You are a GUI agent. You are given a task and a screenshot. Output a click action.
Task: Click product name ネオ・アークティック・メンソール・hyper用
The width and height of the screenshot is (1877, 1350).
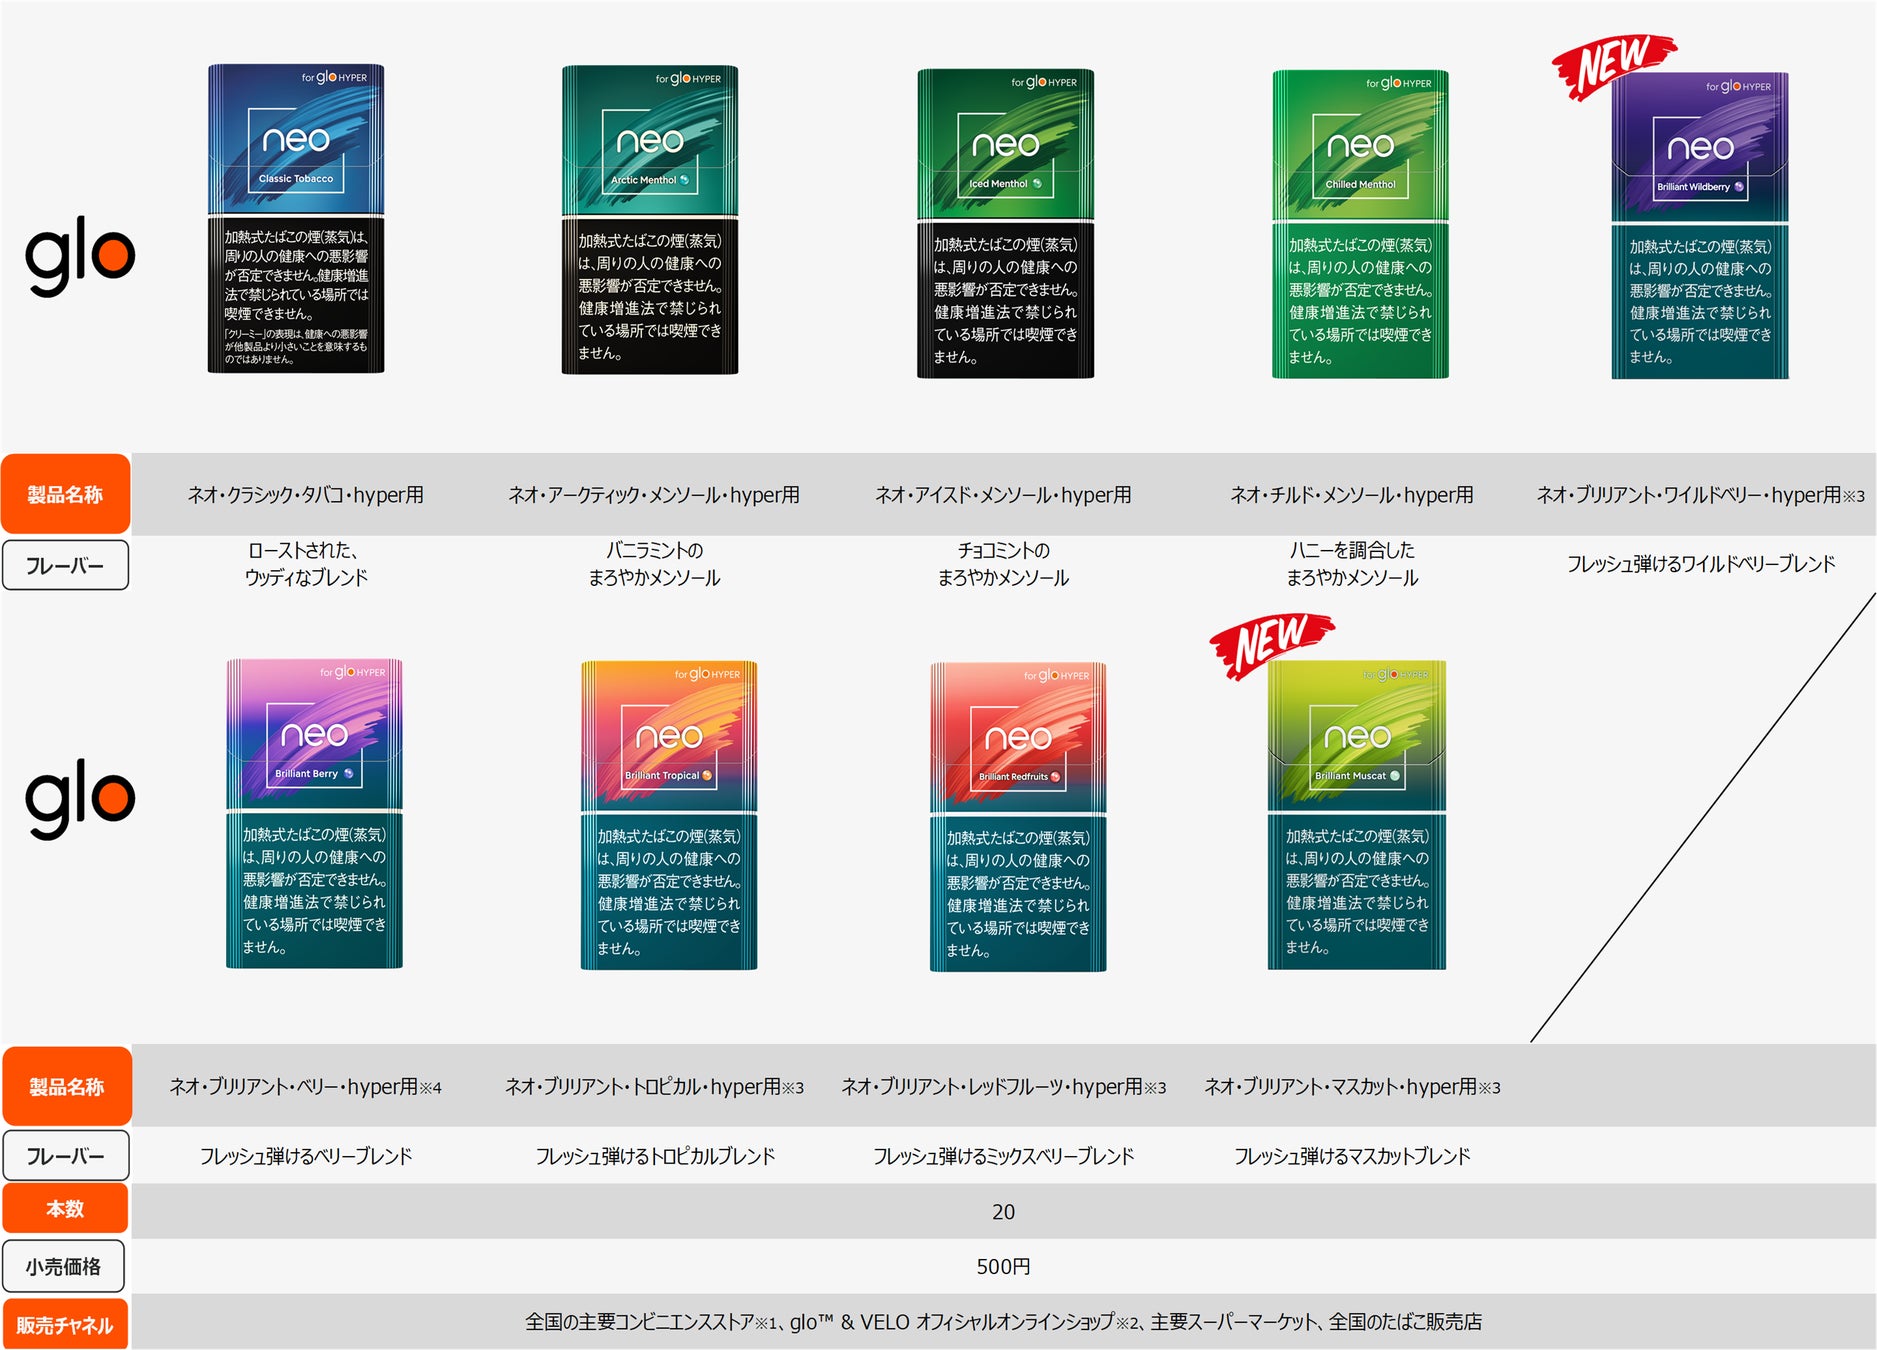pos(654,495)
